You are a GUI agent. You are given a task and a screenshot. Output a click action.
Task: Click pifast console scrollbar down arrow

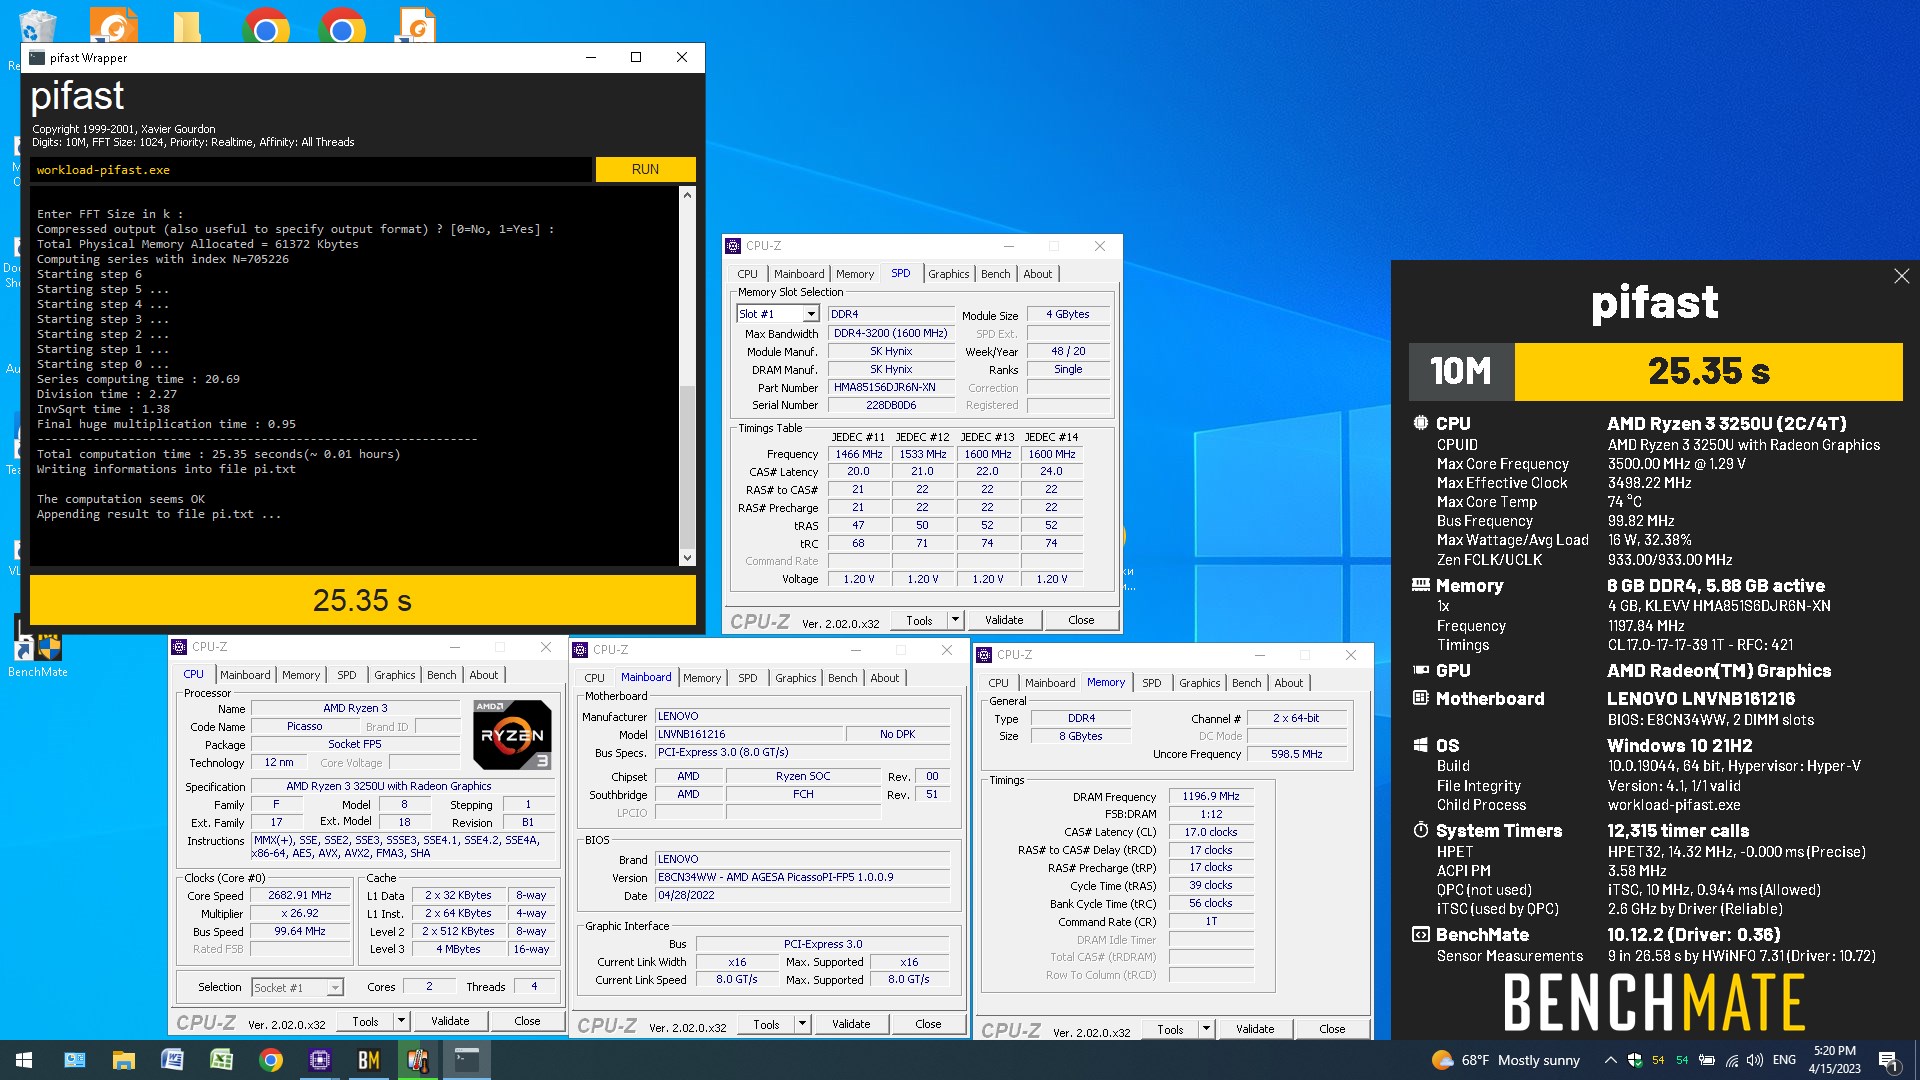tap(687, 558)
